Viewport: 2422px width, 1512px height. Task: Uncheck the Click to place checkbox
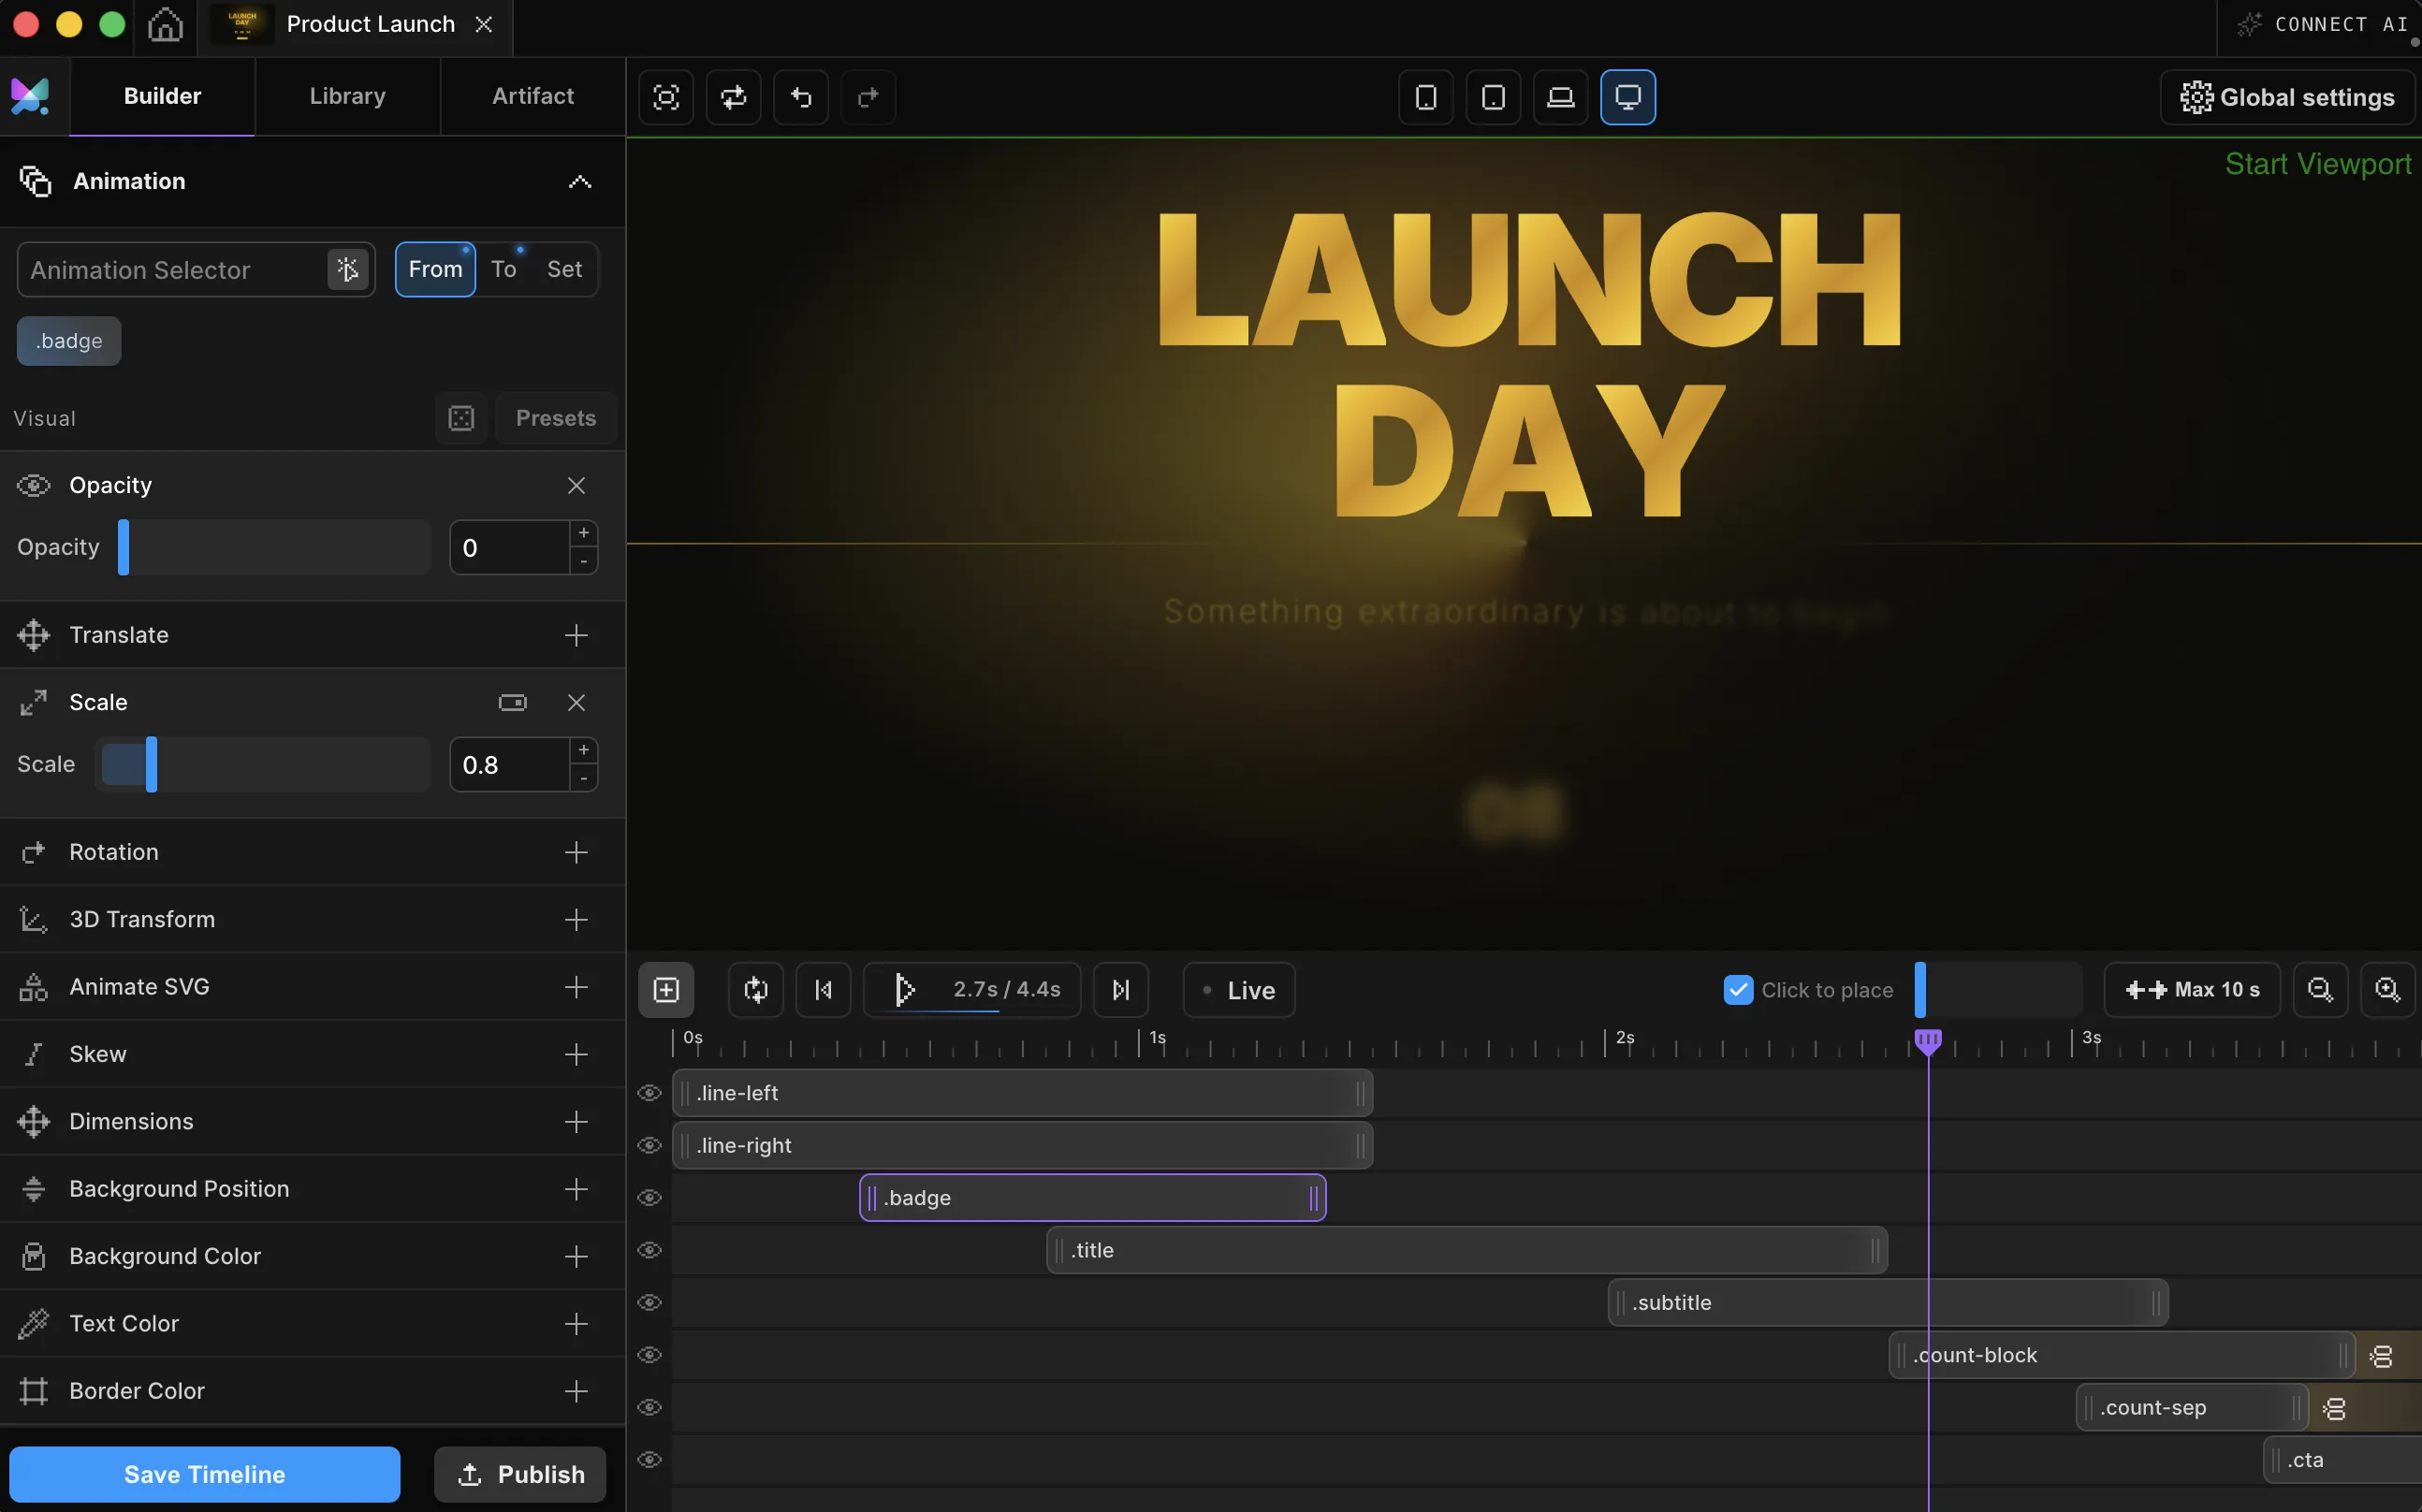(x=1738, y=990)
